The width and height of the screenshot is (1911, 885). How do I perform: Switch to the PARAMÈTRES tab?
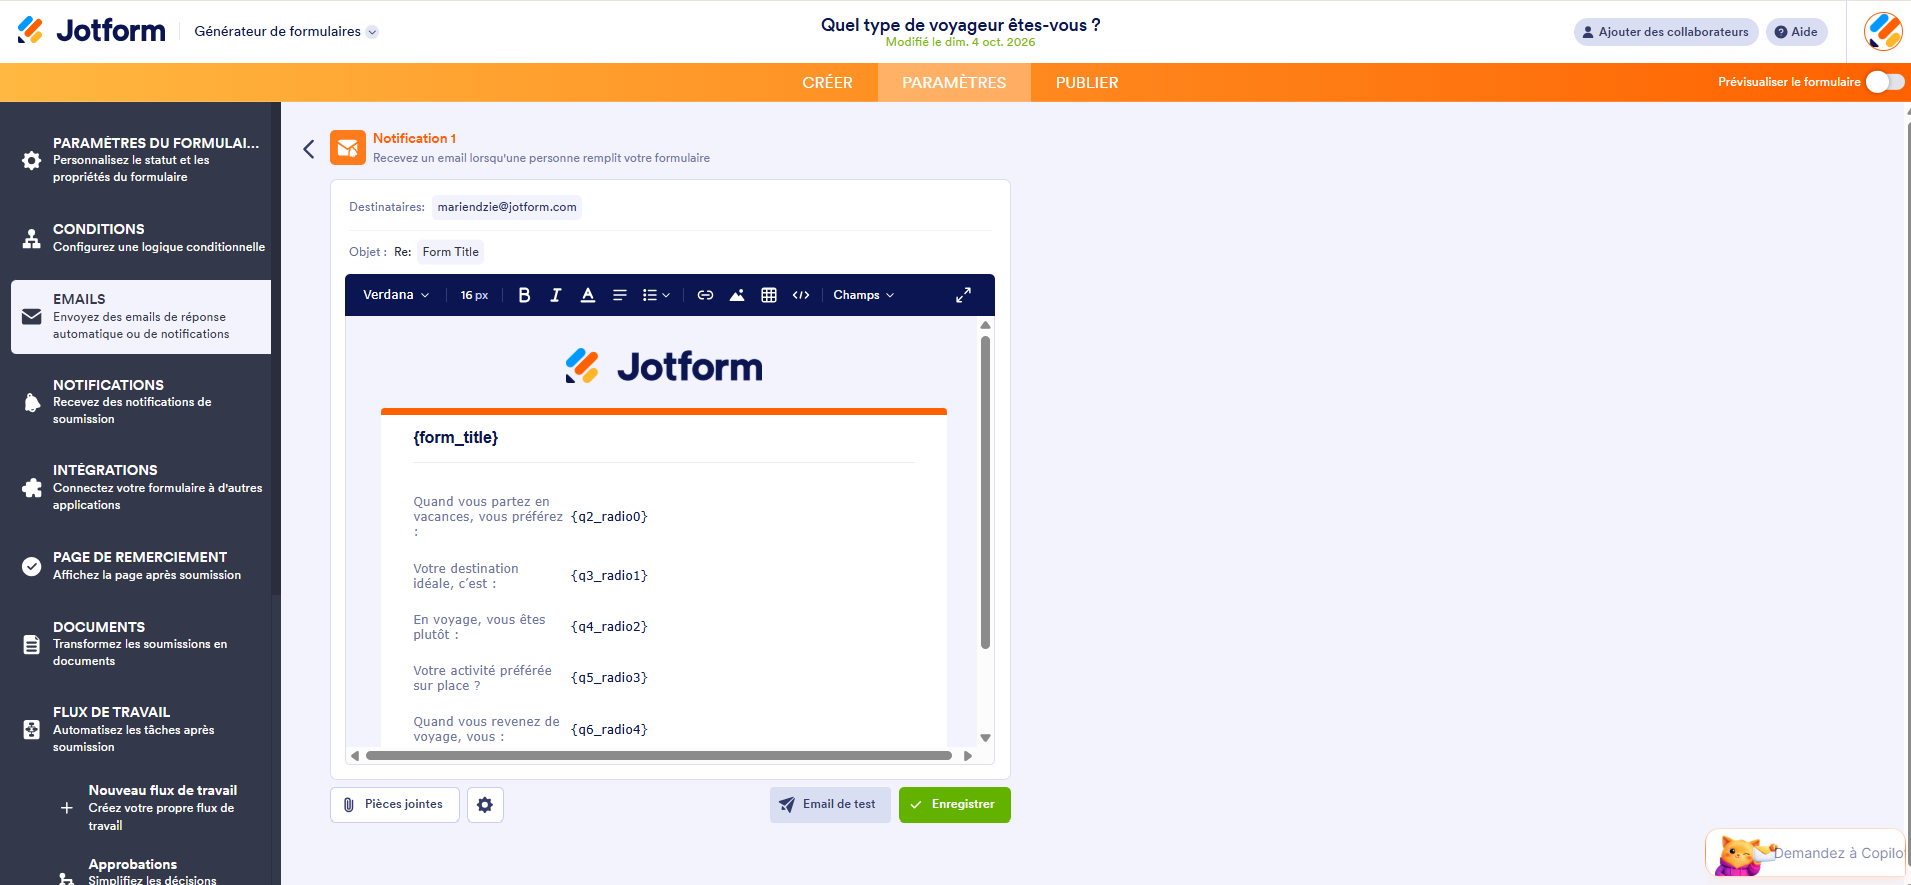tap(954, 83)
